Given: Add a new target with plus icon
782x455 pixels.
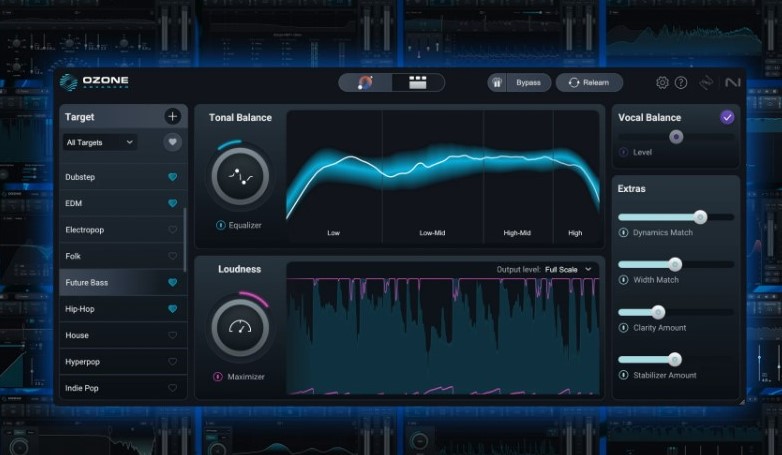Looking at the screenshot, I should 173,117.
